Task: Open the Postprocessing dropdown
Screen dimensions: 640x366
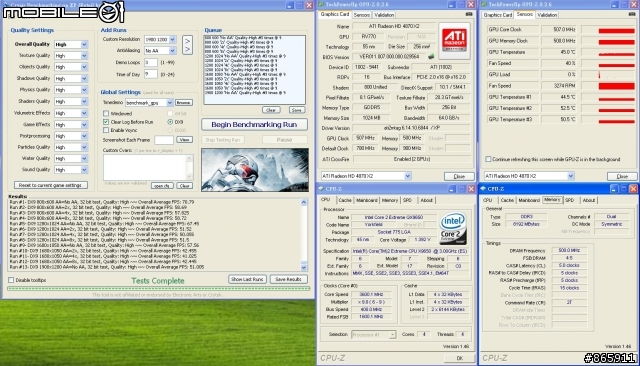Action: (84, 136)
